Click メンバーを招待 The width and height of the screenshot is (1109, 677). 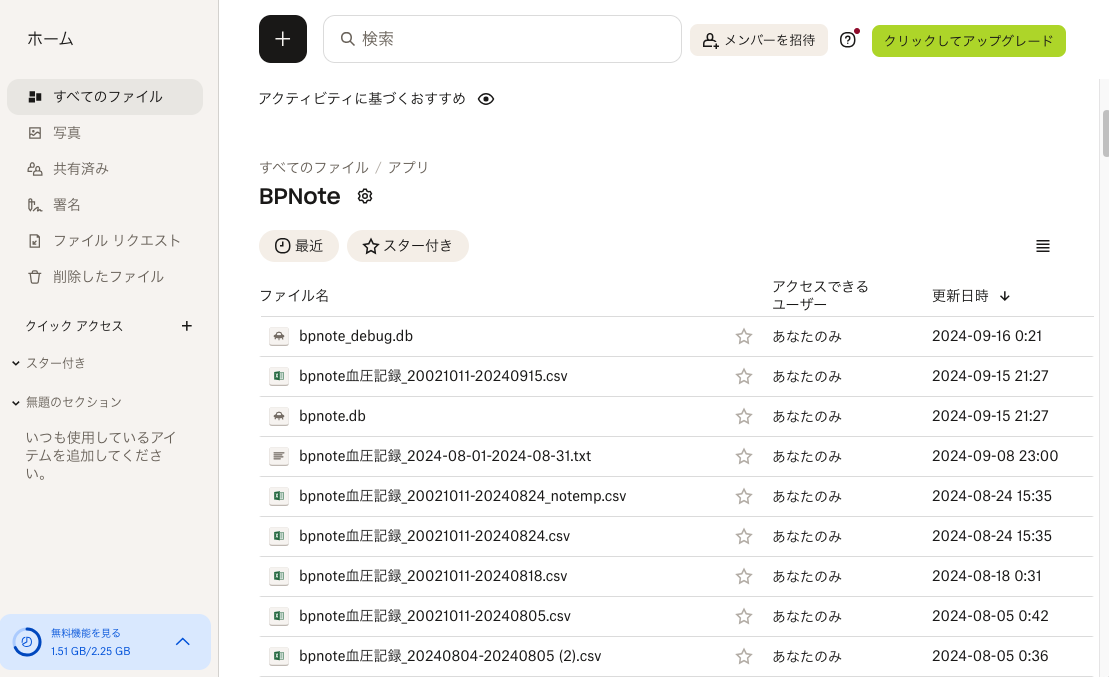[x=758, y=40]
